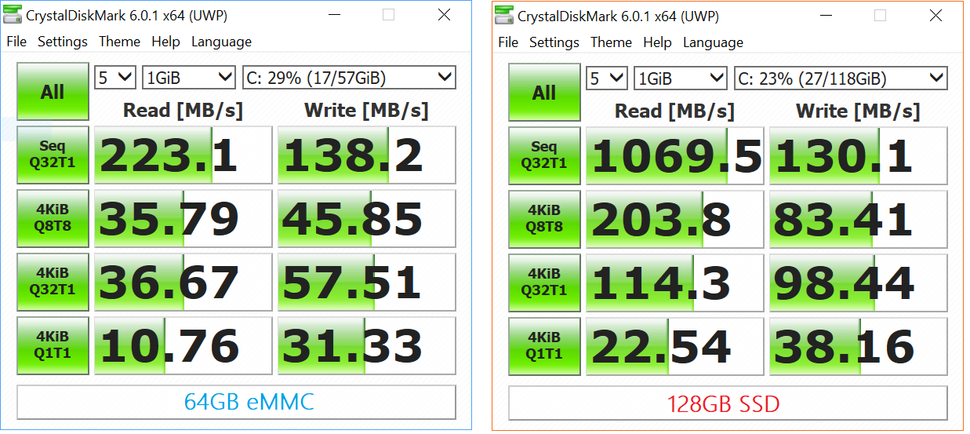Open Settings menu in eMMC window

[x=62, y=42]
